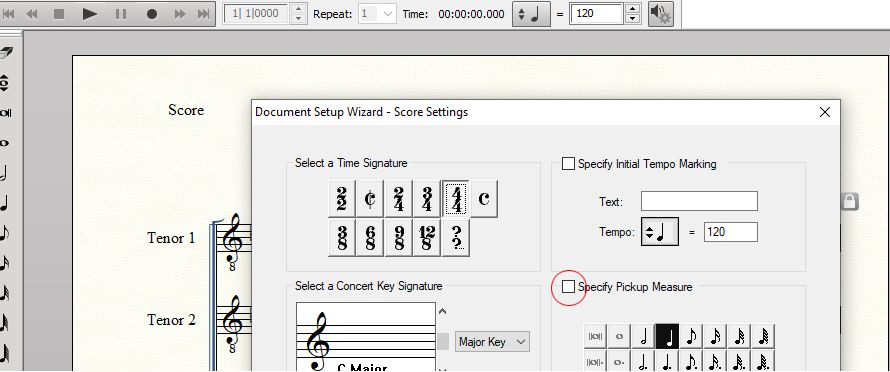Select 32nd note pickup duration
Screen dimensions: 890x372
click(739, 336)
